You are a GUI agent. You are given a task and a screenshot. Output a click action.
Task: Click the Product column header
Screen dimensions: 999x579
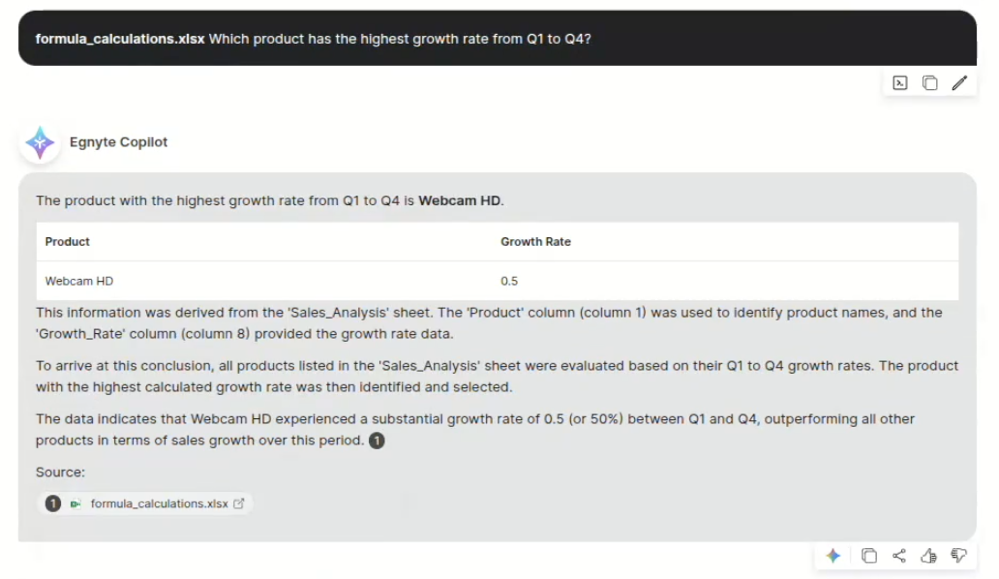[68, 242]
